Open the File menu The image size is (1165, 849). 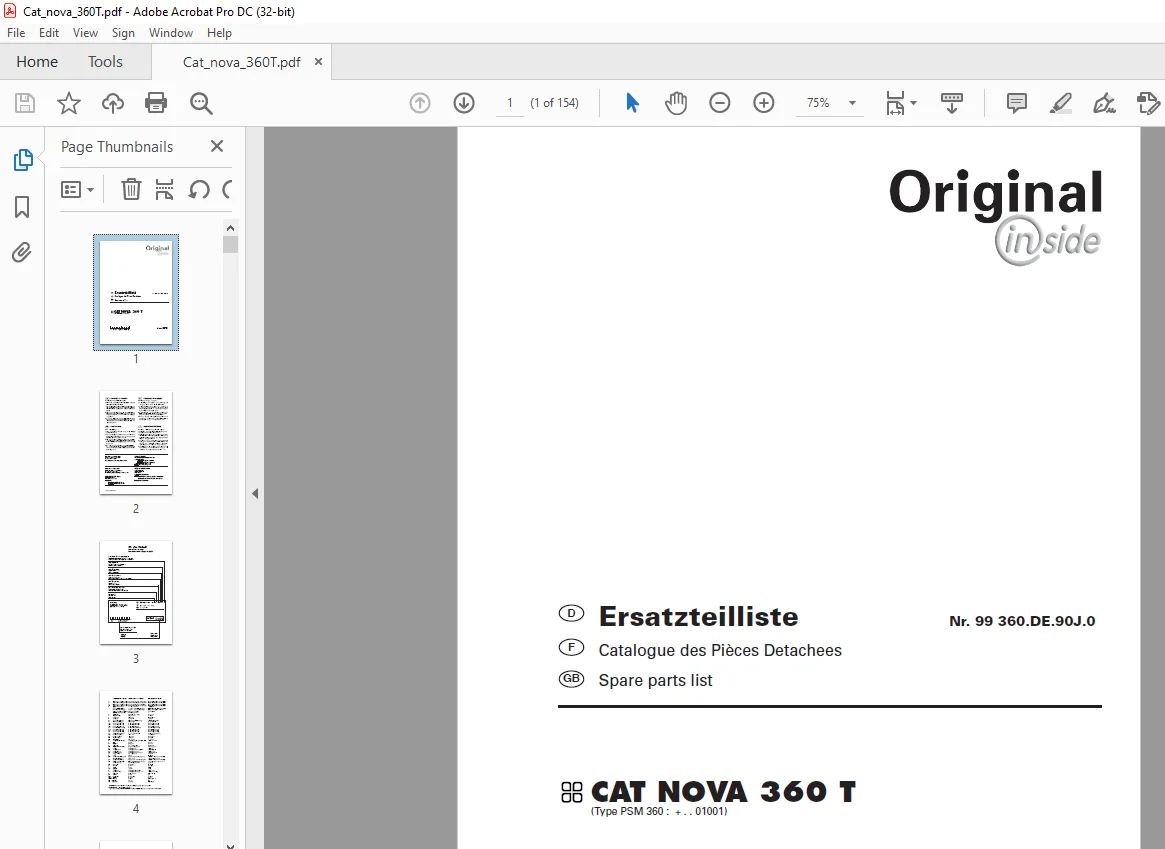tap(16, 33)
